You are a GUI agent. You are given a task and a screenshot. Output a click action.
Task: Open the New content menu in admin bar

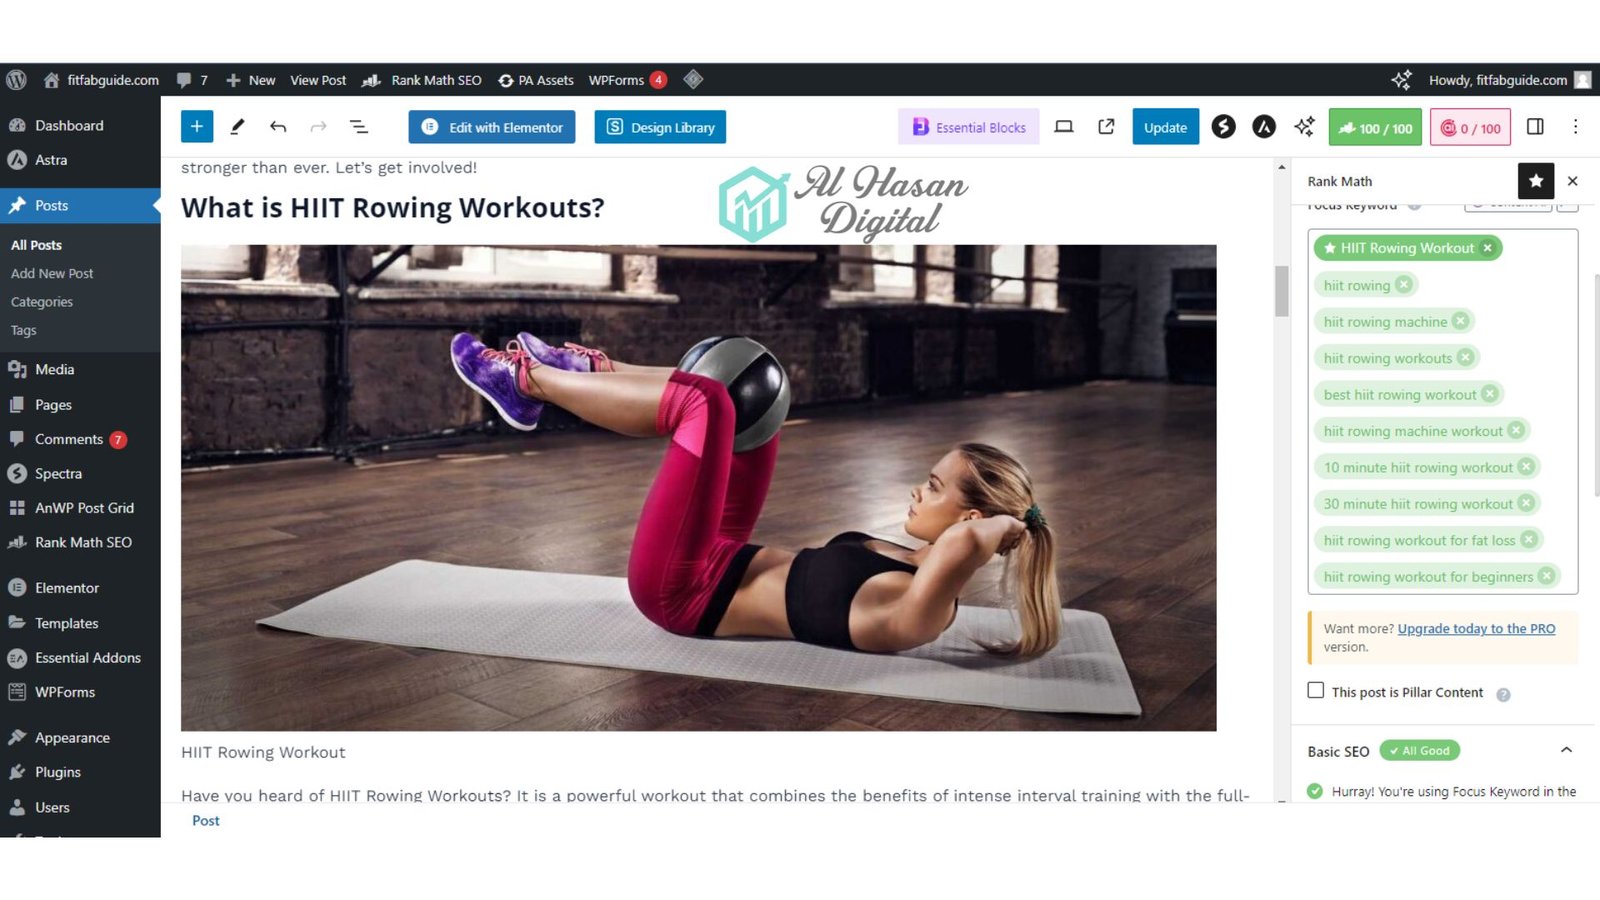click(251, 80)
